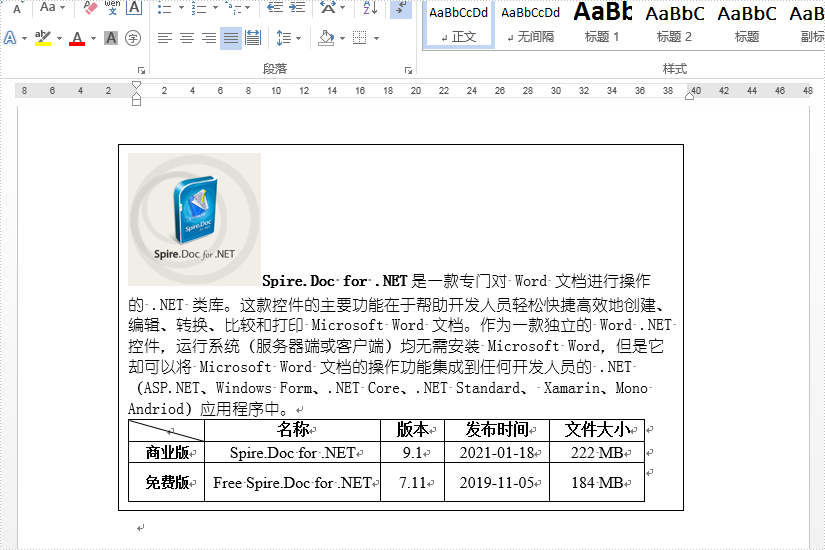The width and height of the screenshot is (825, 550).
Task: Click the Clear Formatting eraser icon
Action: click(x=90, y=7)
